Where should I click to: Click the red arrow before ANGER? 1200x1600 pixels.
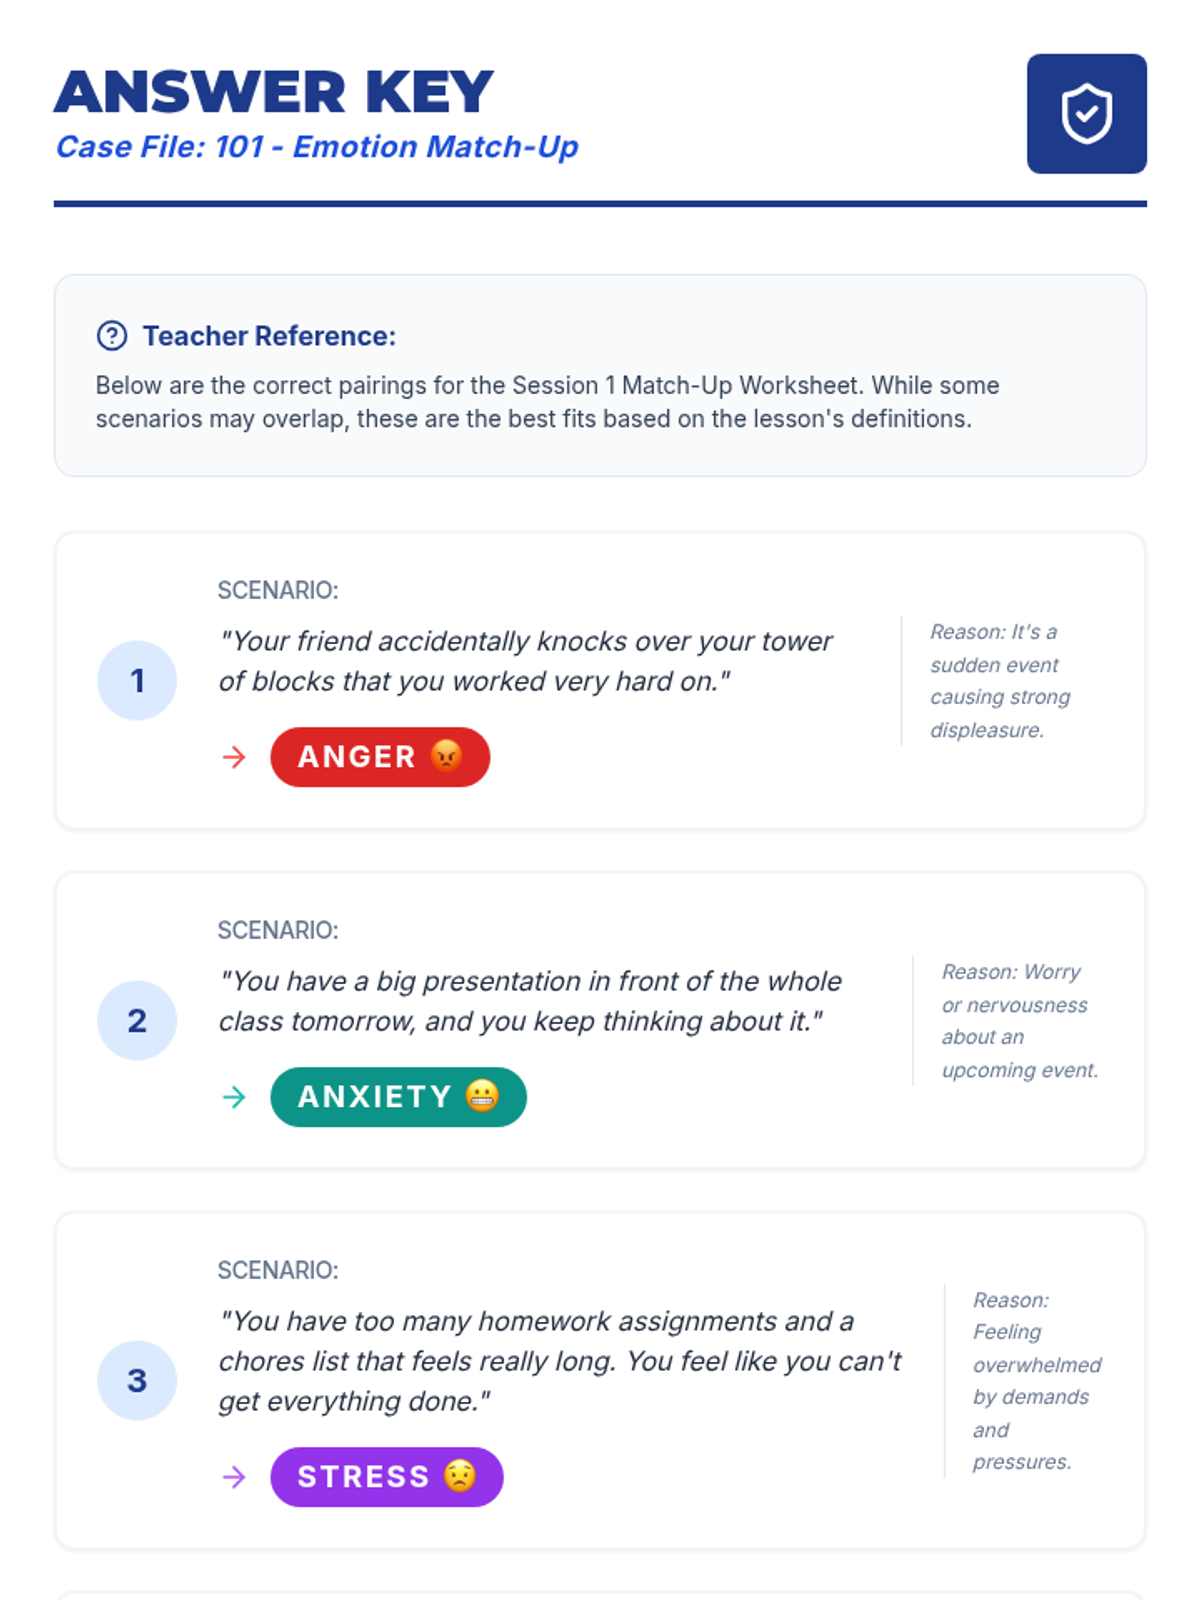pyautogui.click(x=234, y=757)
